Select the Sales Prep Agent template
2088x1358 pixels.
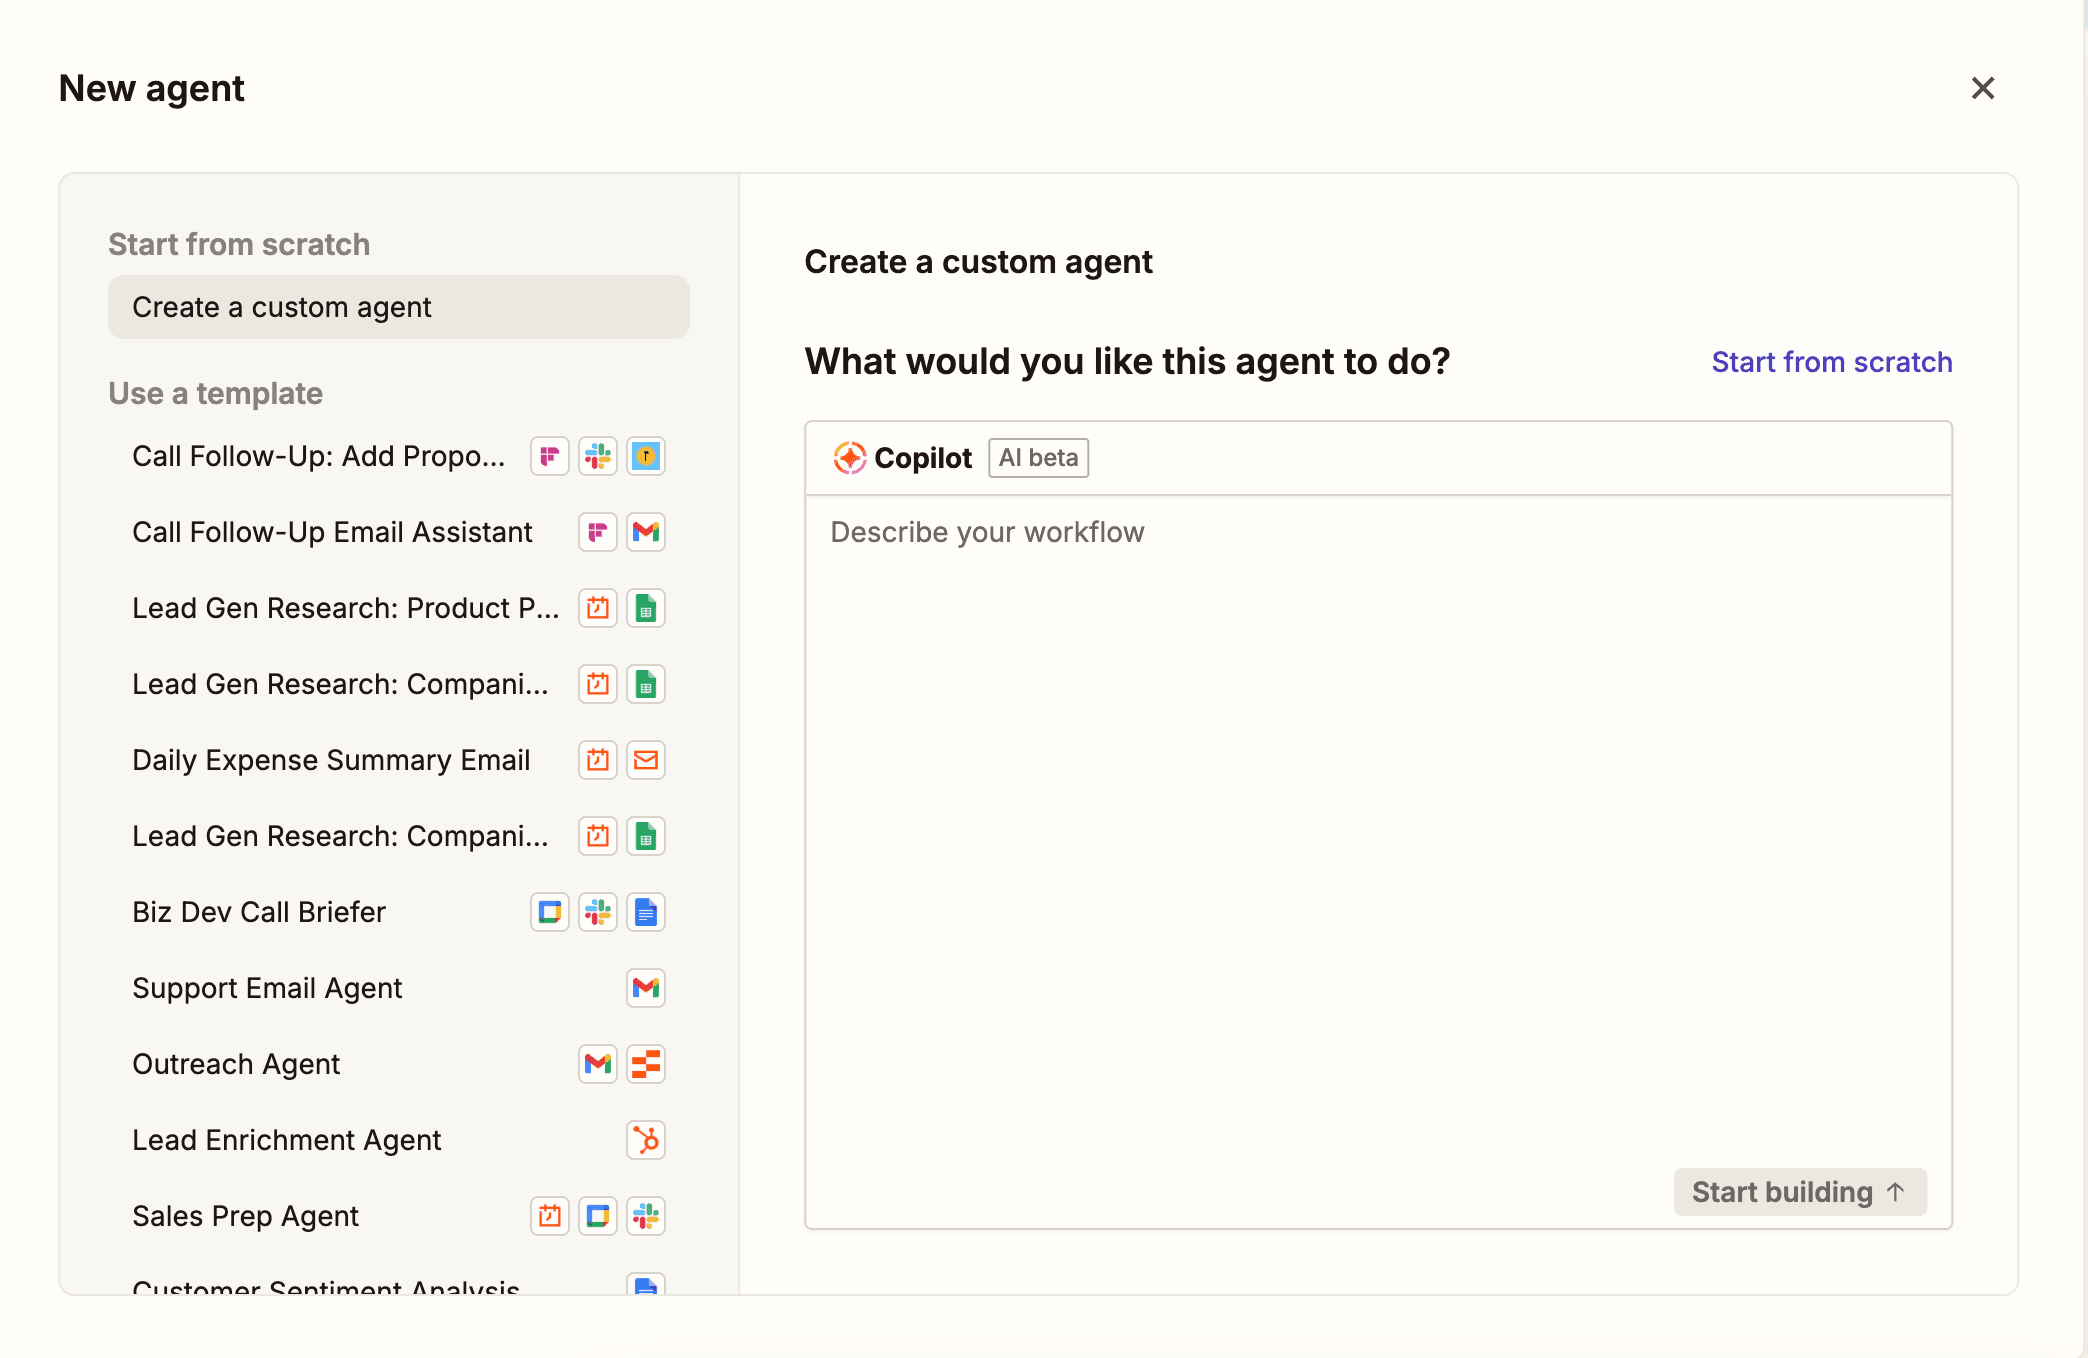click(x=245, y=1216)
